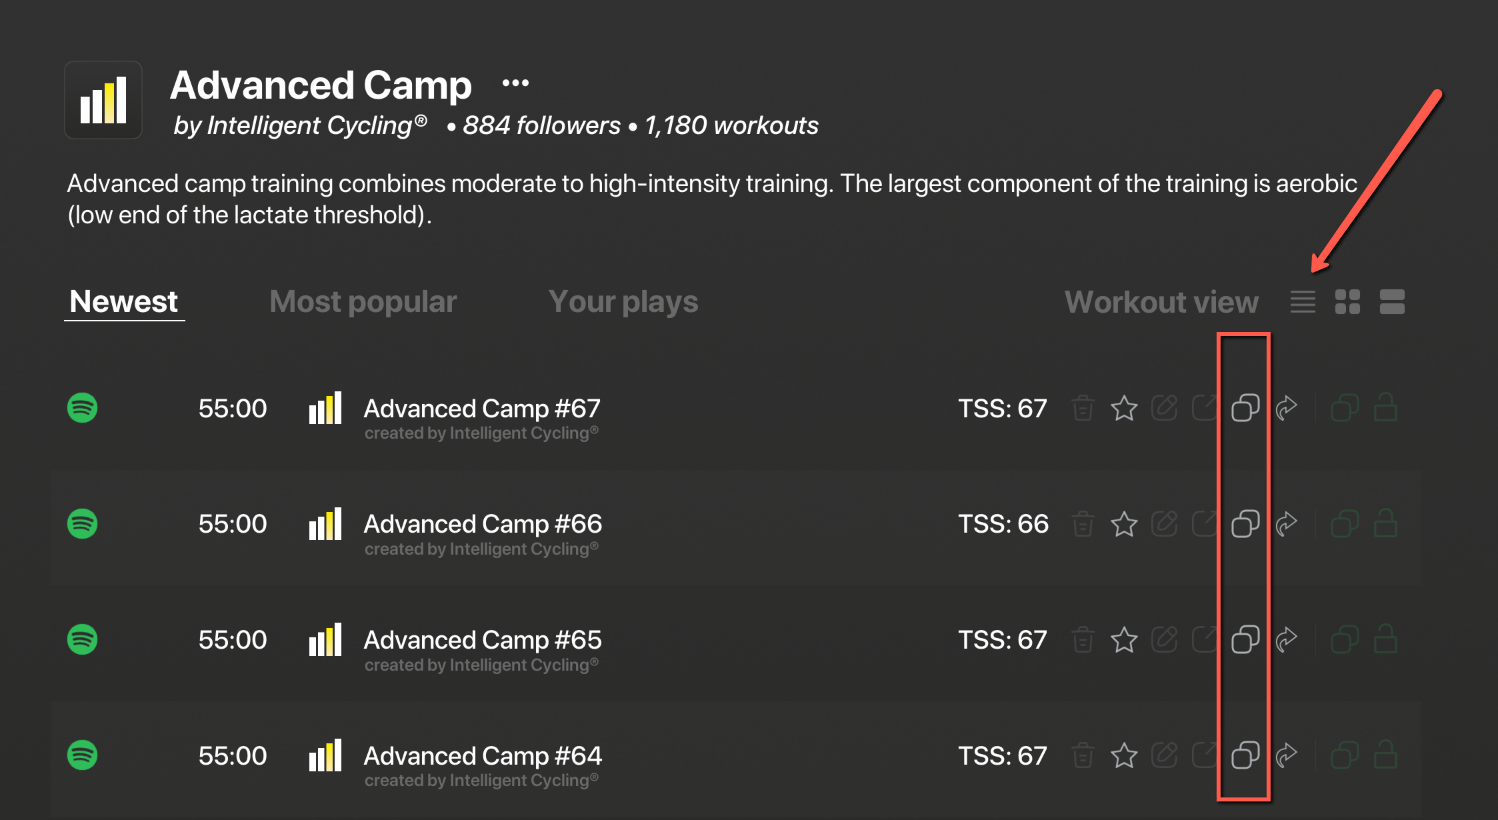Open Advanced Camp #67 in external window
The image size is (1498, 820).
[1204, 408]
